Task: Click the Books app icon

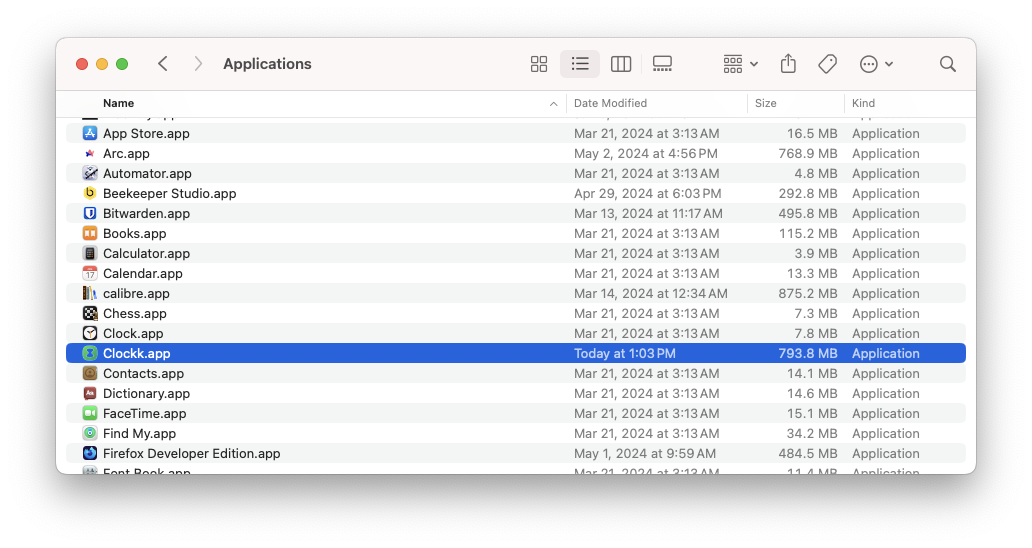Action: (x=90, y=234)
